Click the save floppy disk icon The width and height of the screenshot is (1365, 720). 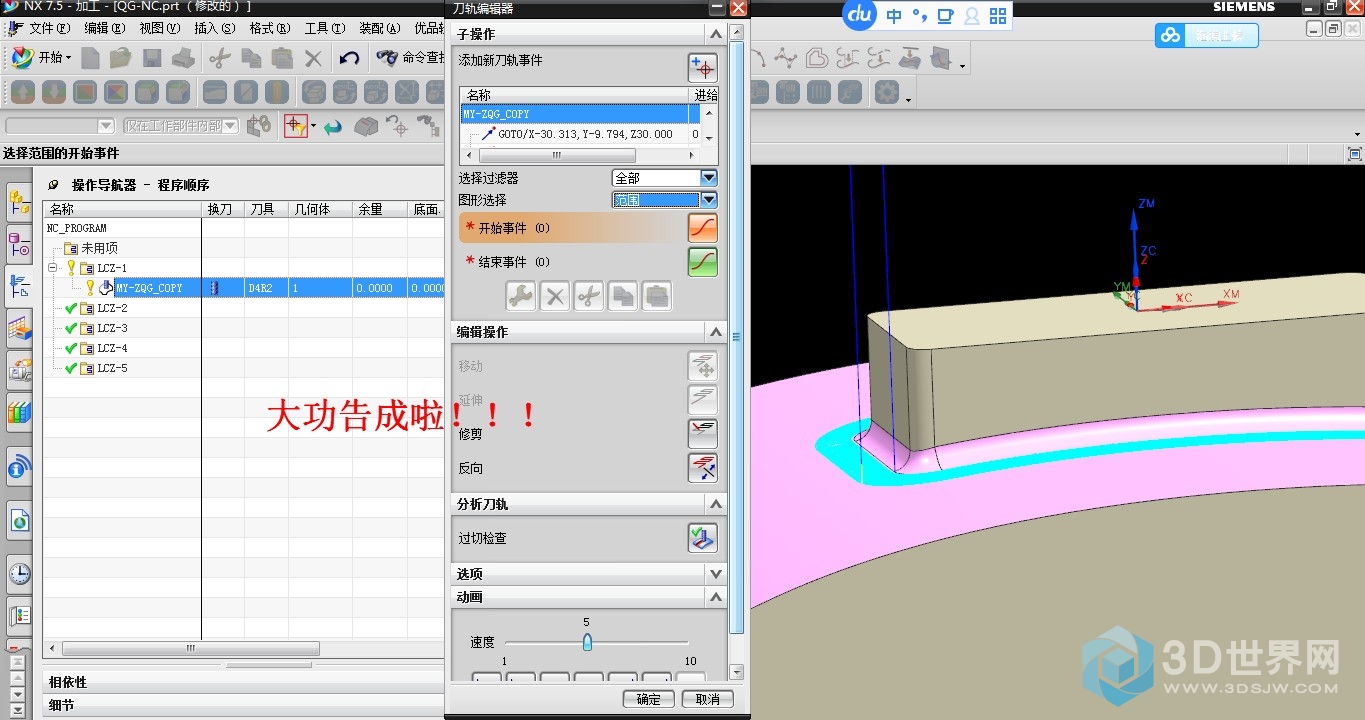pos(152,58)
